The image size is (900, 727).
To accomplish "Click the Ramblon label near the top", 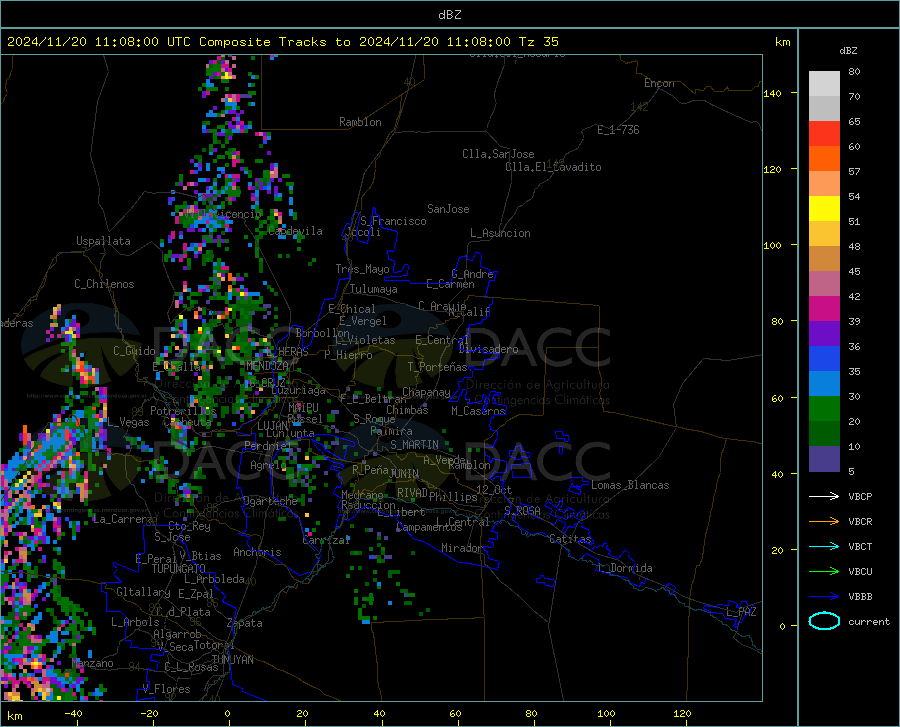I will (x=360, y=122).
